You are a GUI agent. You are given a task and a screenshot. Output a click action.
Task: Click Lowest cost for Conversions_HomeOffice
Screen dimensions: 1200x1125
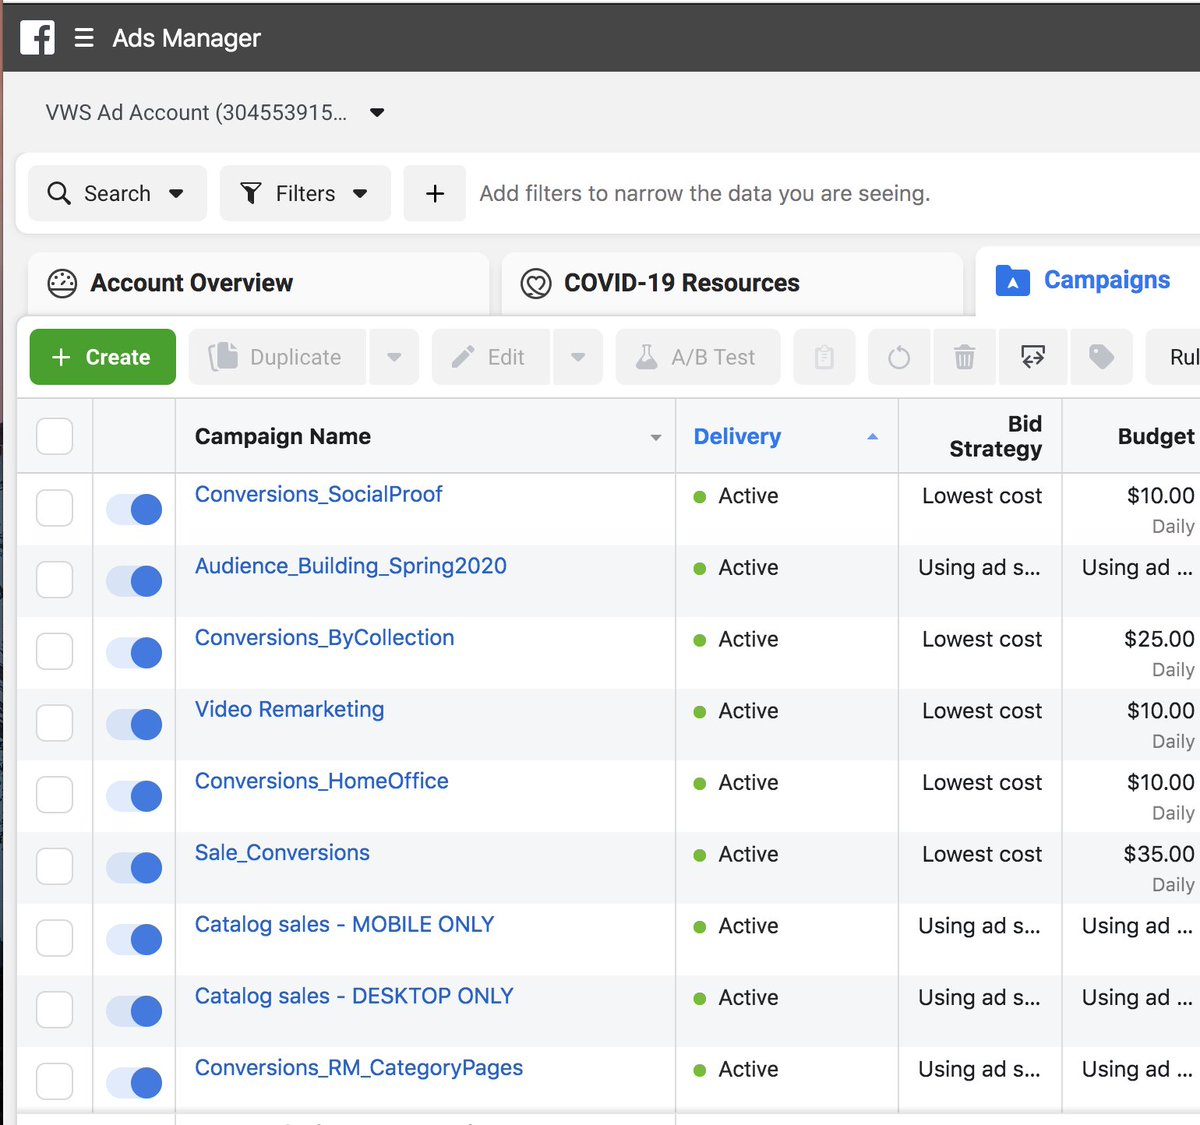[x=982, y=783]
